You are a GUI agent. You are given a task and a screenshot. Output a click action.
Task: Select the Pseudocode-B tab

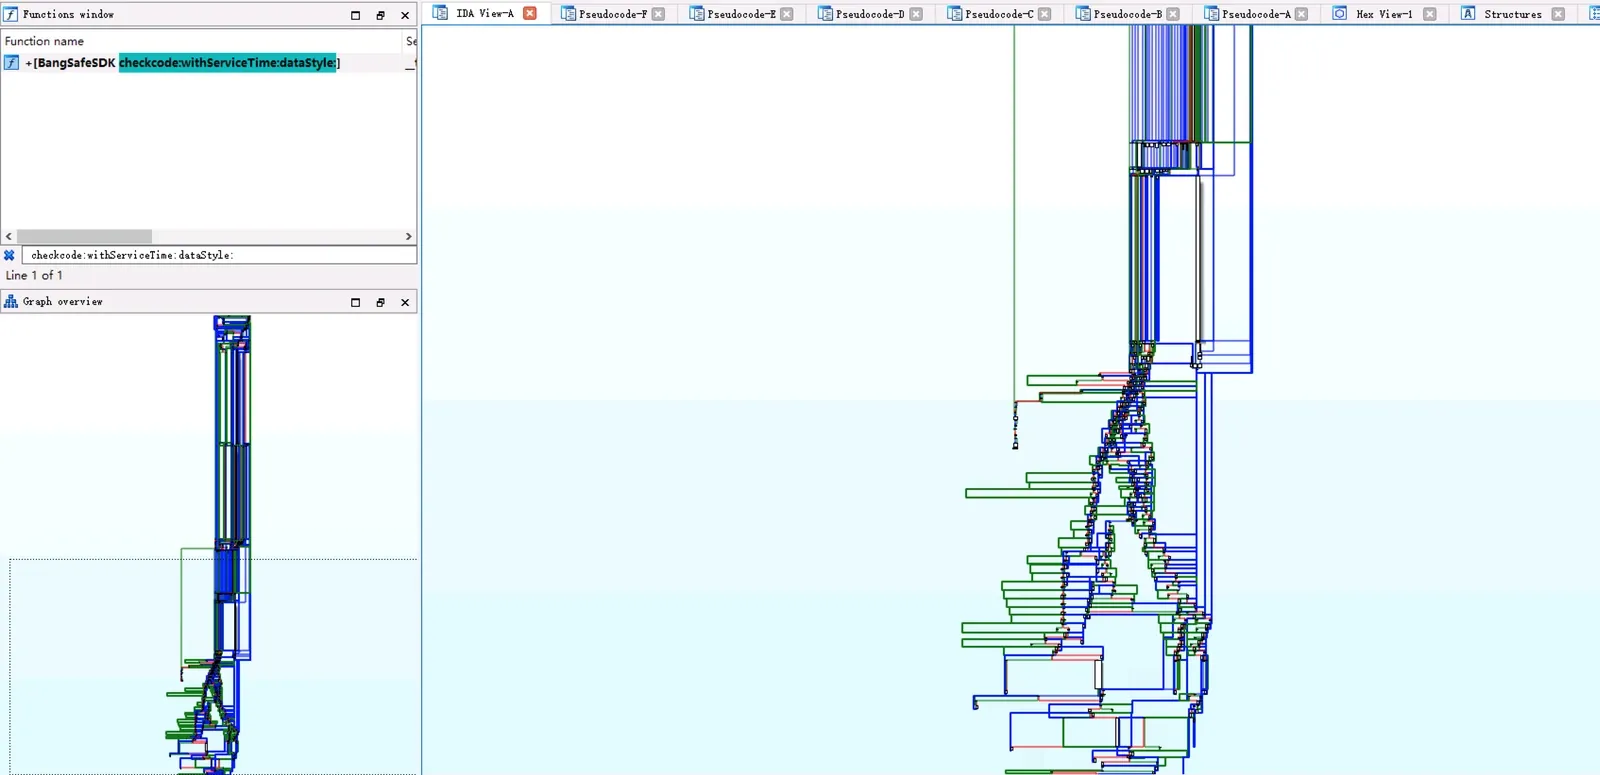(1127, 14)
